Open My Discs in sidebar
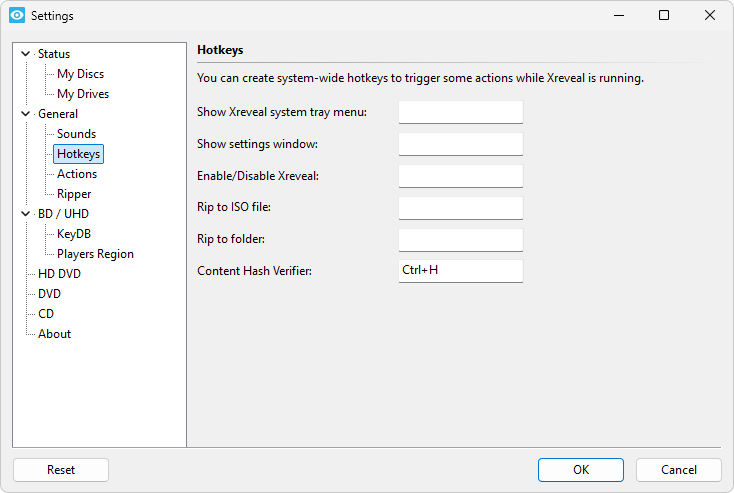Screen dimensions: 734x493 [x=80, y=74]
